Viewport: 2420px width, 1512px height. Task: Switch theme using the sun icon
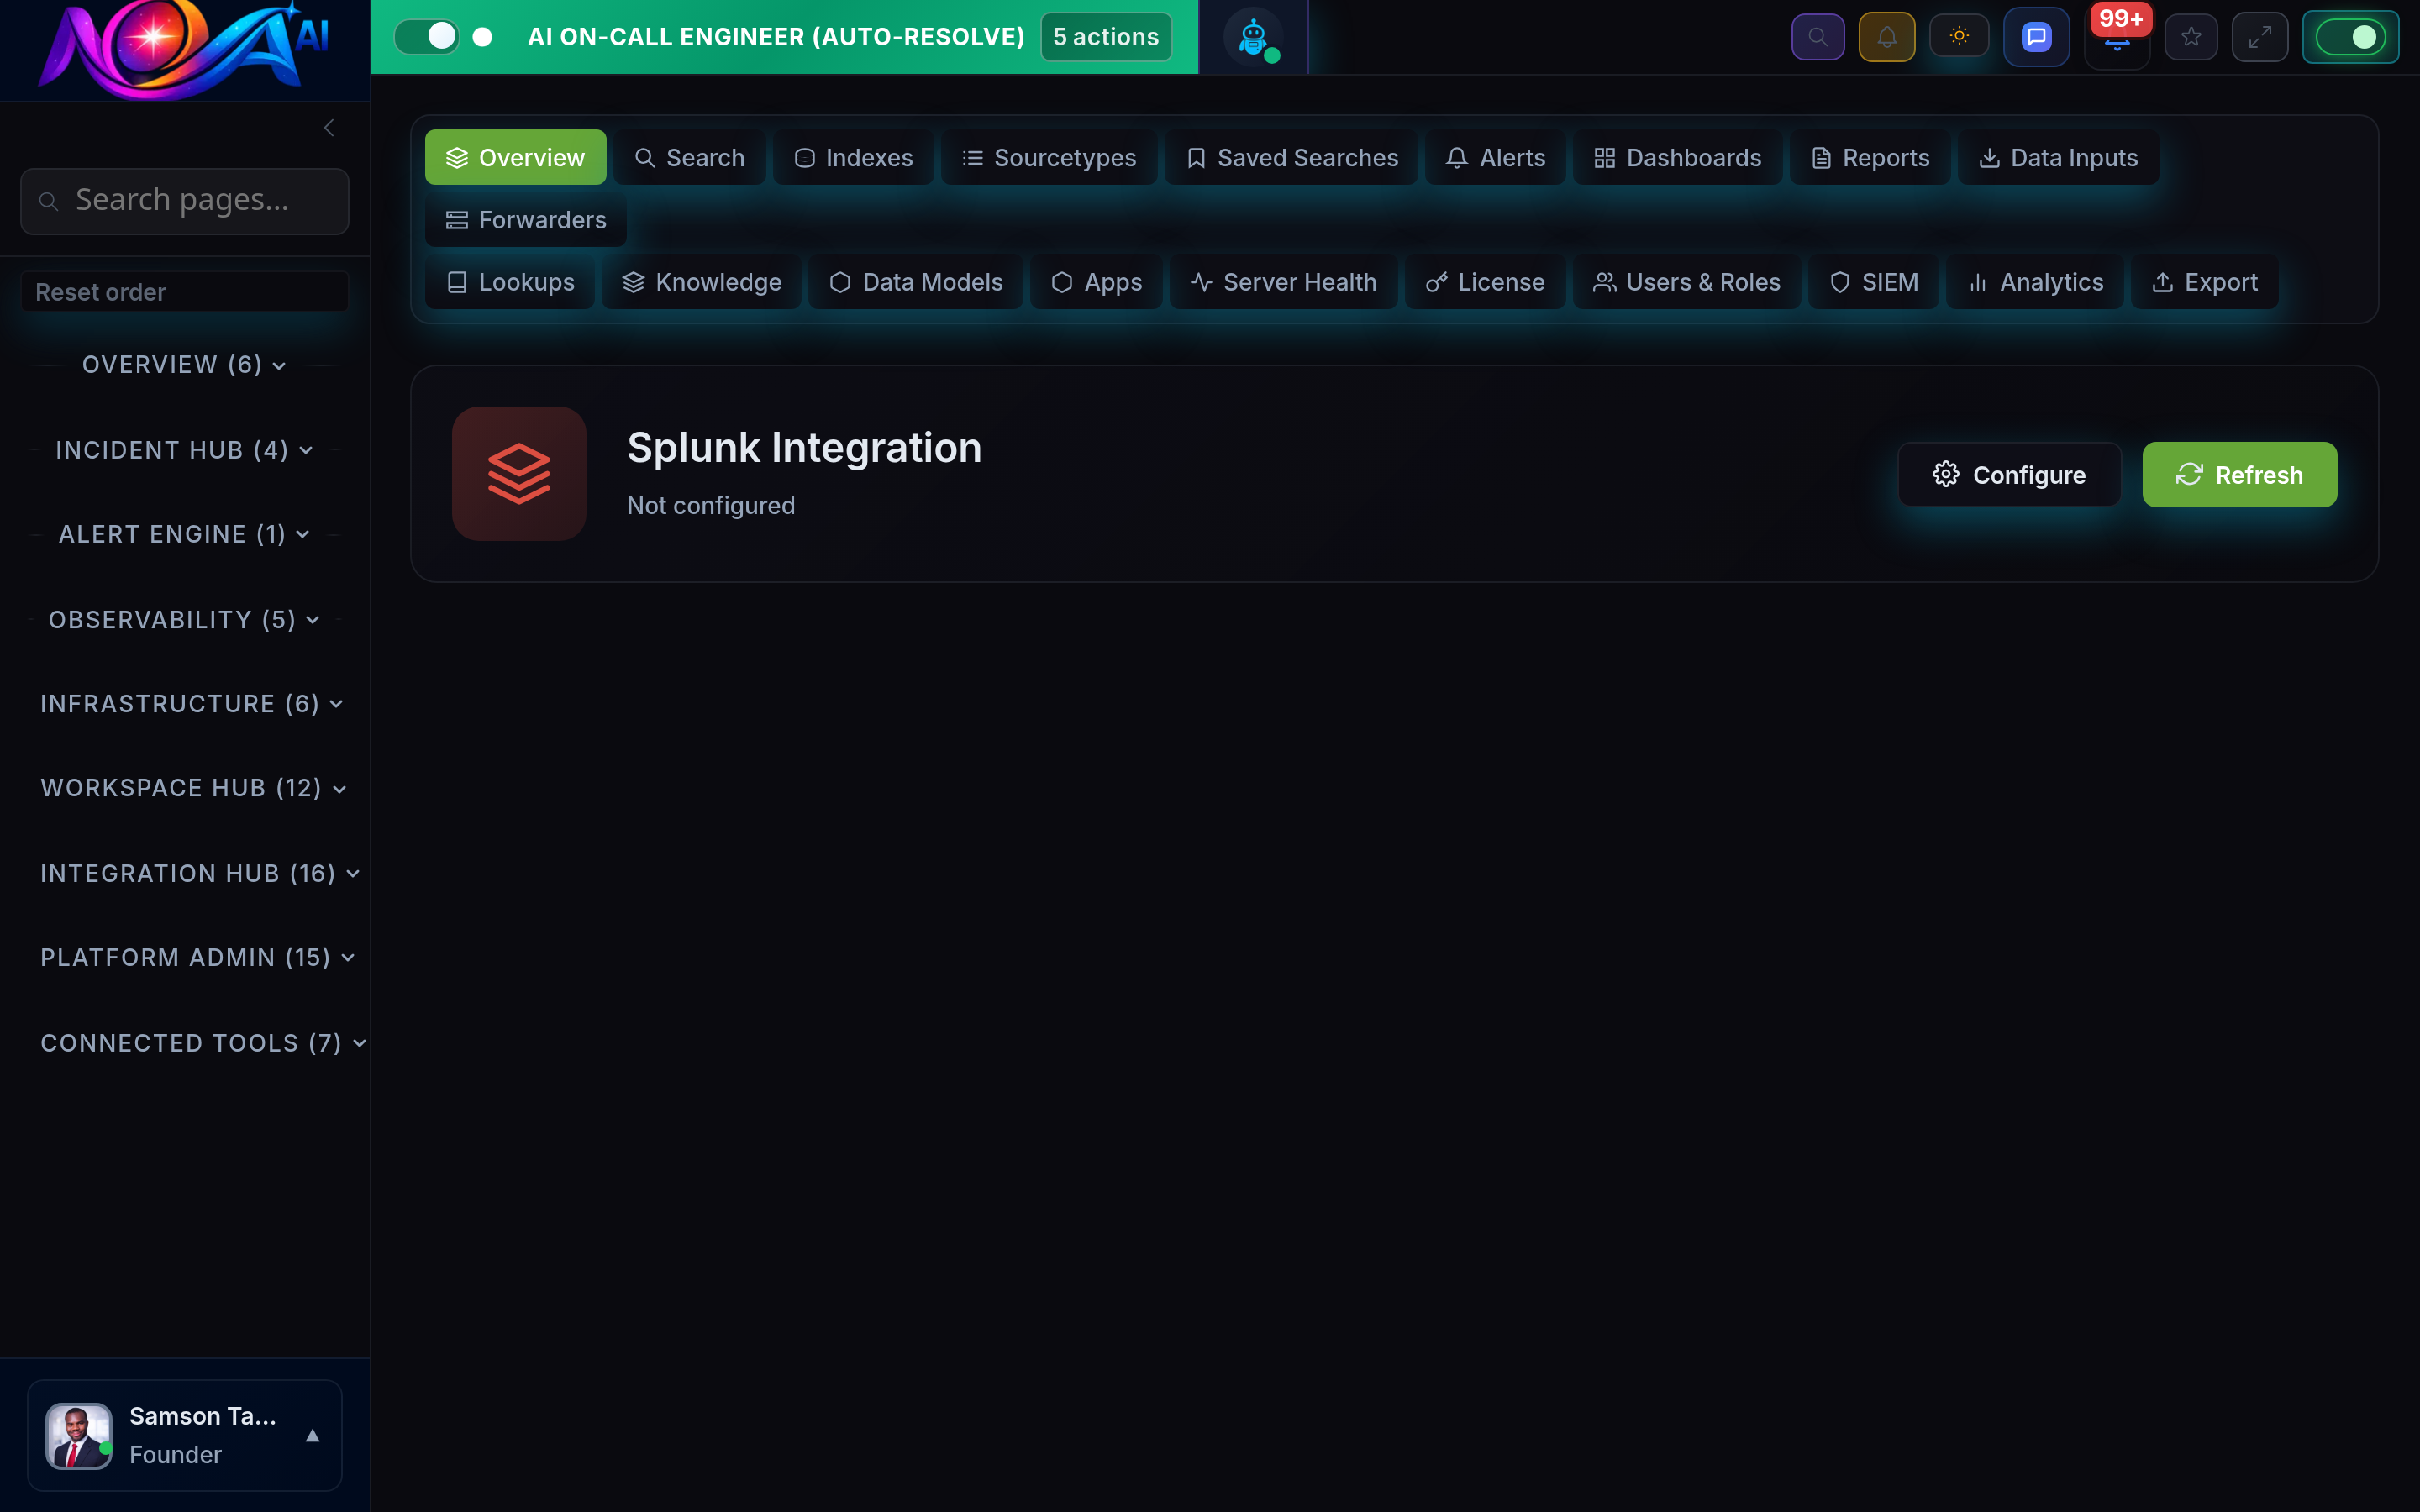[1959, 36]
